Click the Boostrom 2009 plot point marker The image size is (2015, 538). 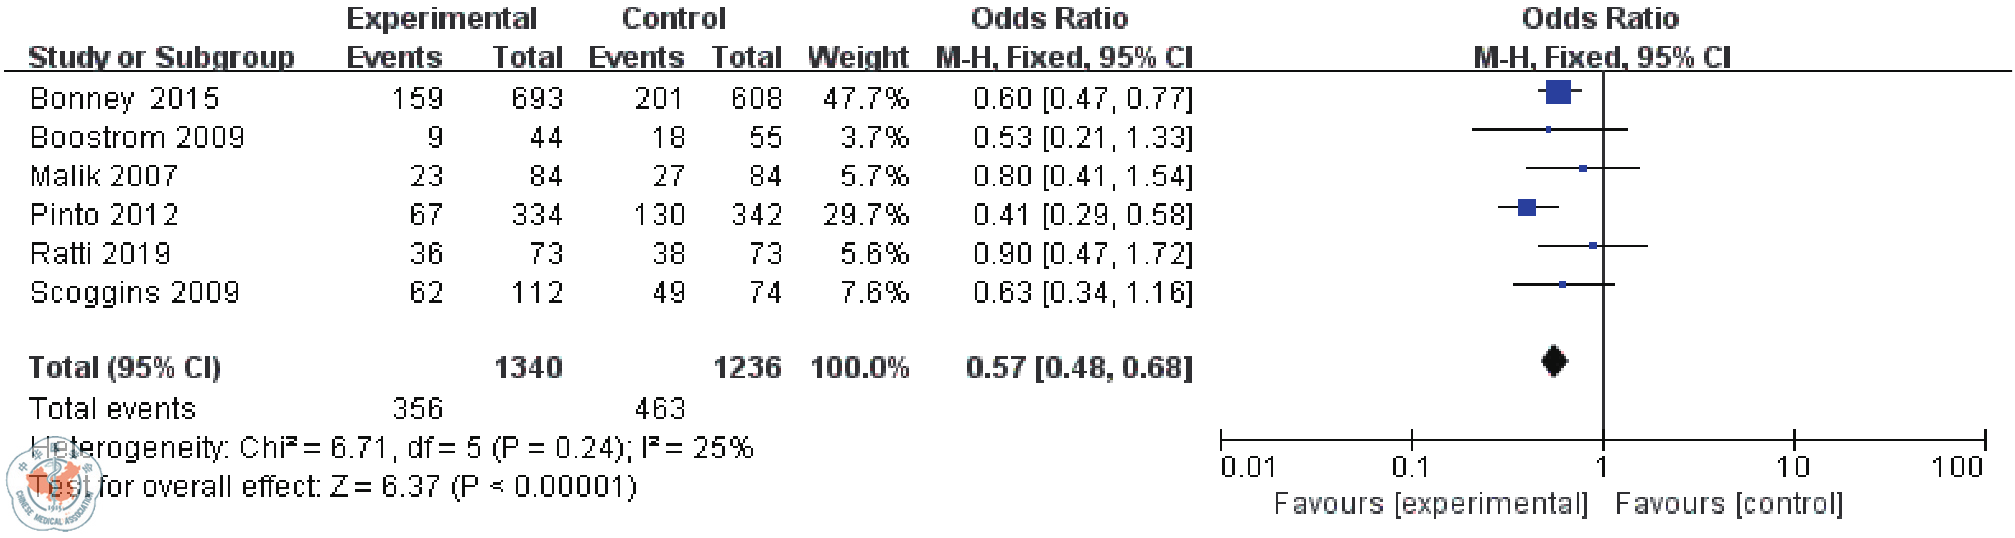(1549, 130)
